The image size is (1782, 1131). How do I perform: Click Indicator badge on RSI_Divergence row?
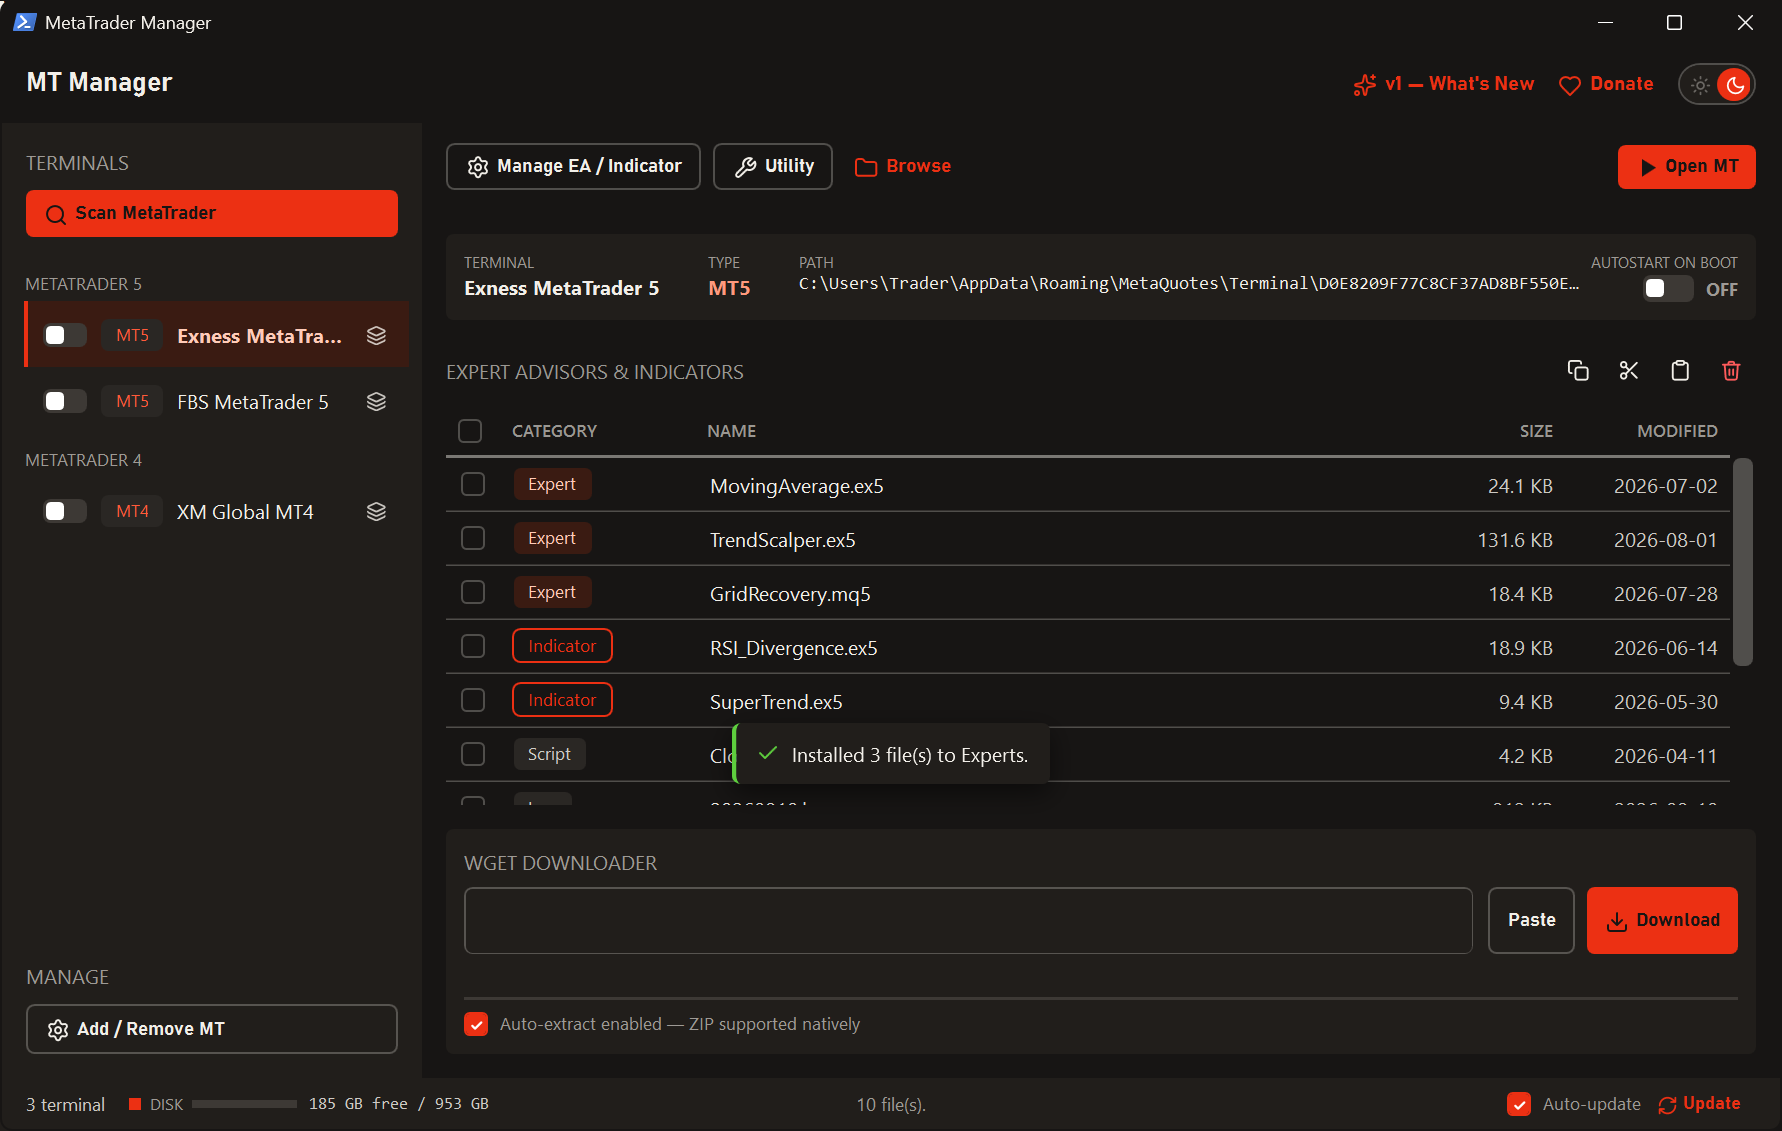(x=562, y=646)
